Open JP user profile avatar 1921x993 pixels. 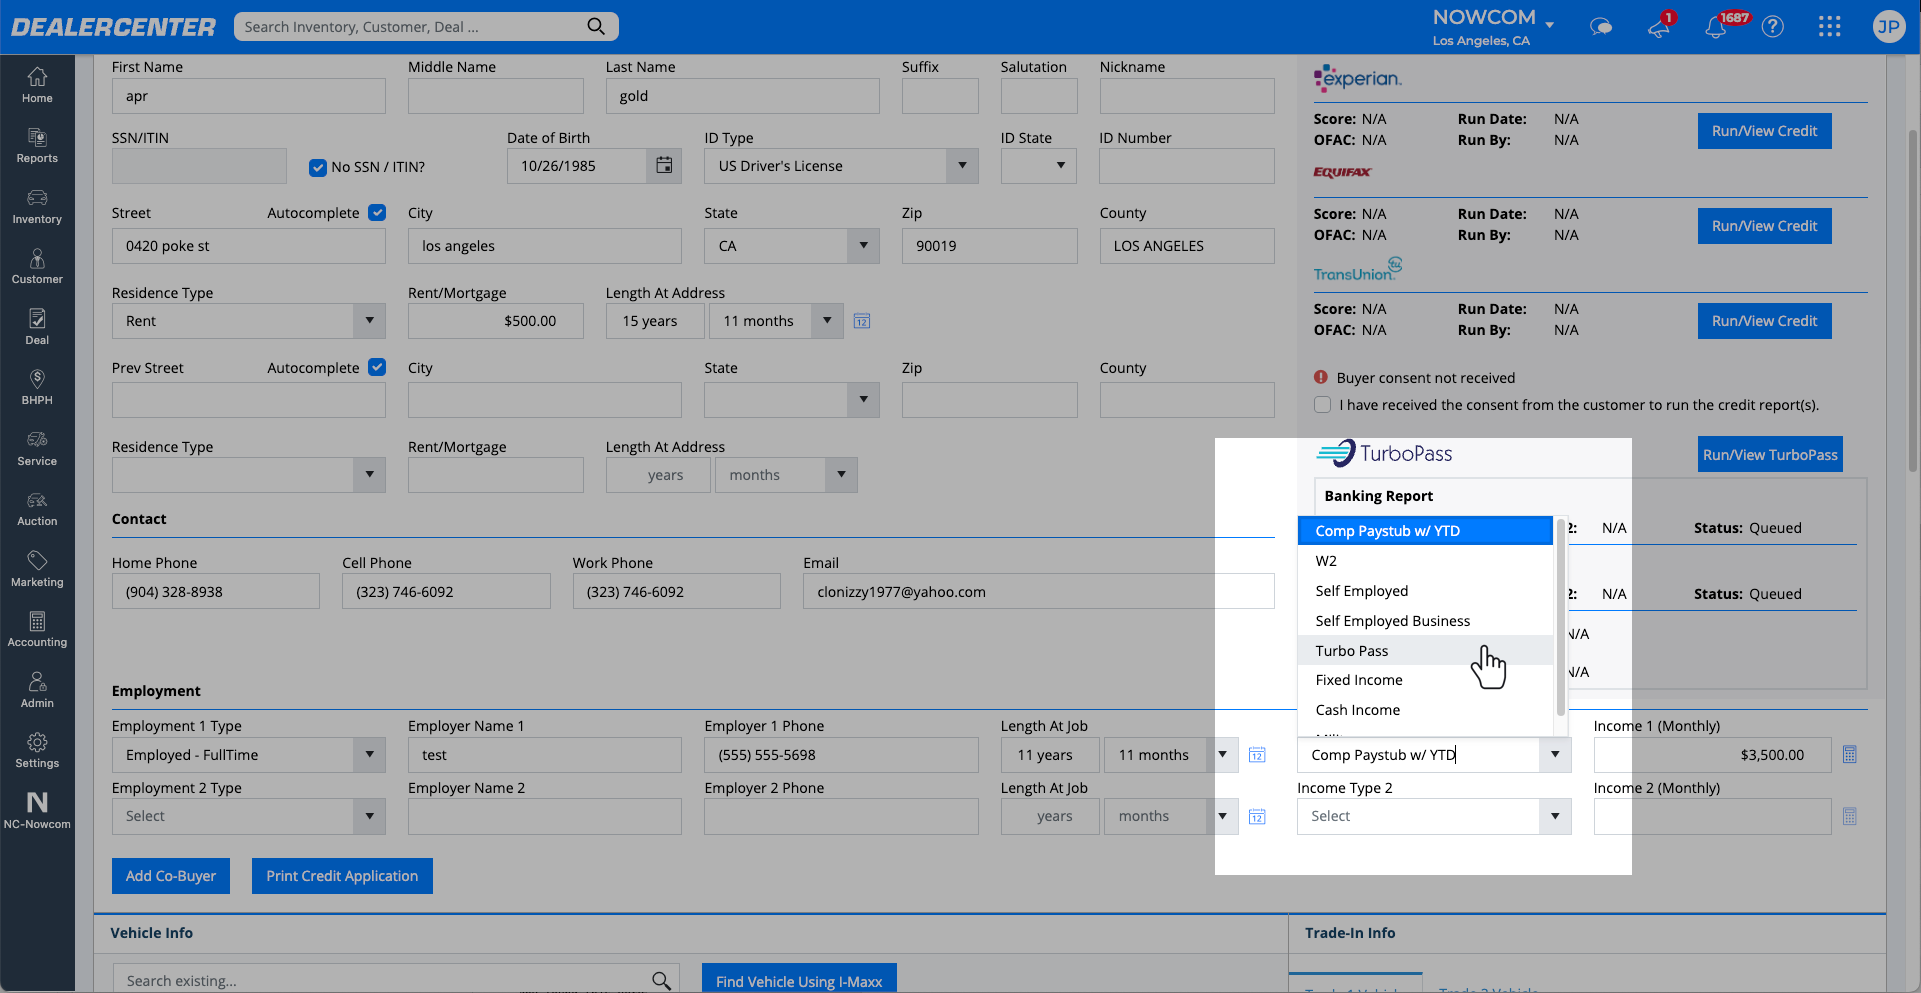pyautogui.click(x=1888, y=27)
